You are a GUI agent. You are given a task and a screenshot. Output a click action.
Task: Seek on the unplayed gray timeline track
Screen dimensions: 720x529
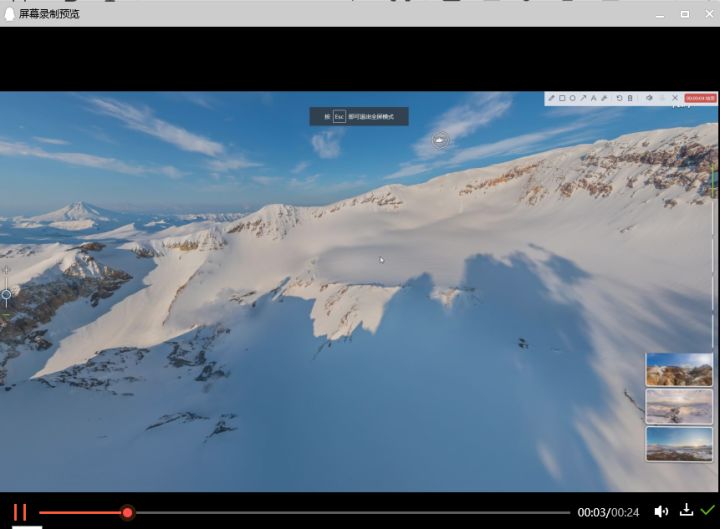tap(352, 512)
